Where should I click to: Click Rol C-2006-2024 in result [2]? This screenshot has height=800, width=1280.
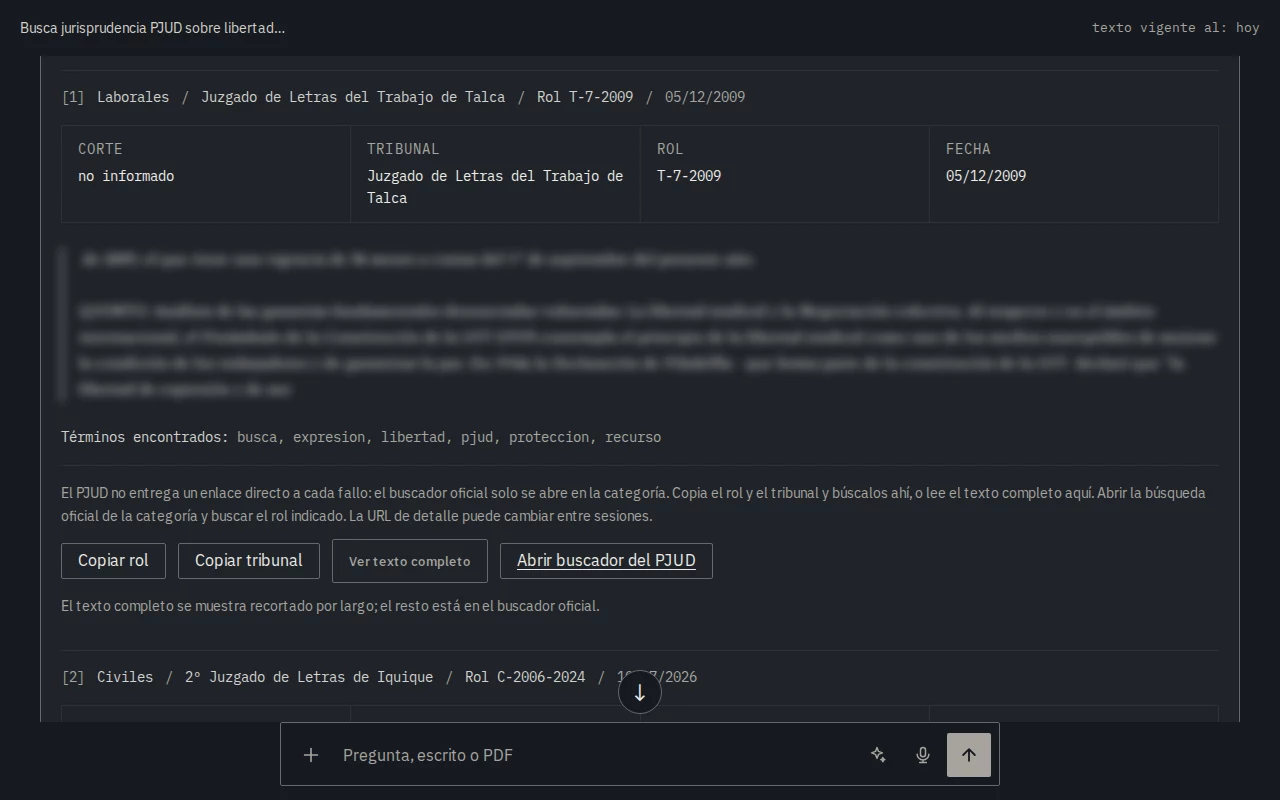tap(525, 677)
